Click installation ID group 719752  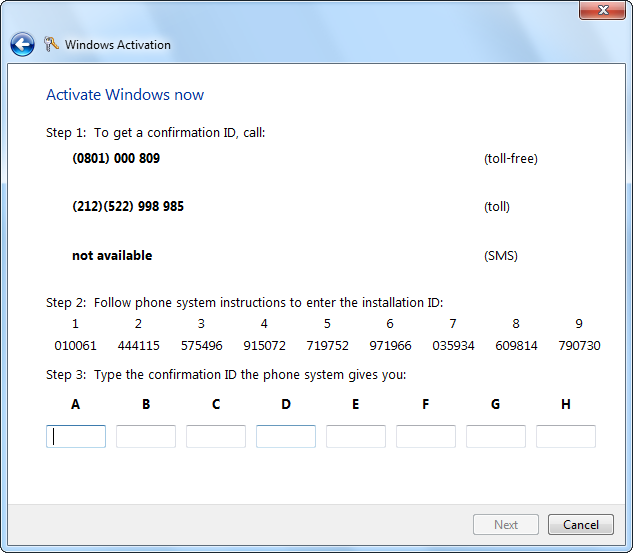click(x=327, y=346)
